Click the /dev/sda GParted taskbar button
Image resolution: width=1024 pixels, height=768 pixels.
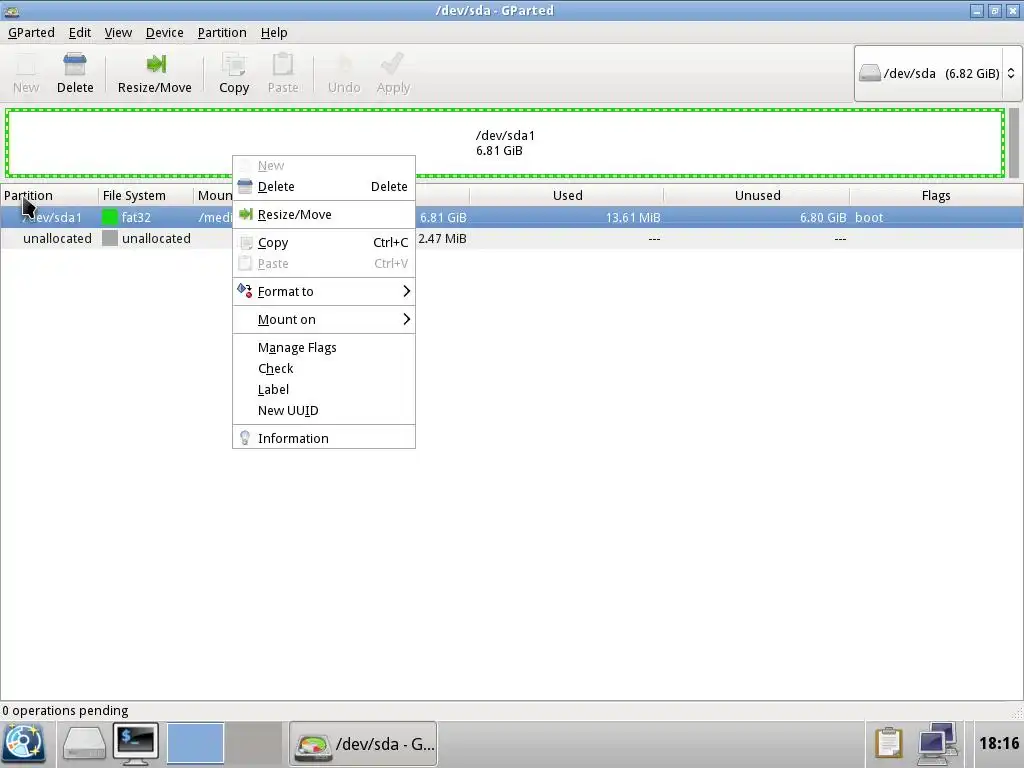tap(363, 744)
